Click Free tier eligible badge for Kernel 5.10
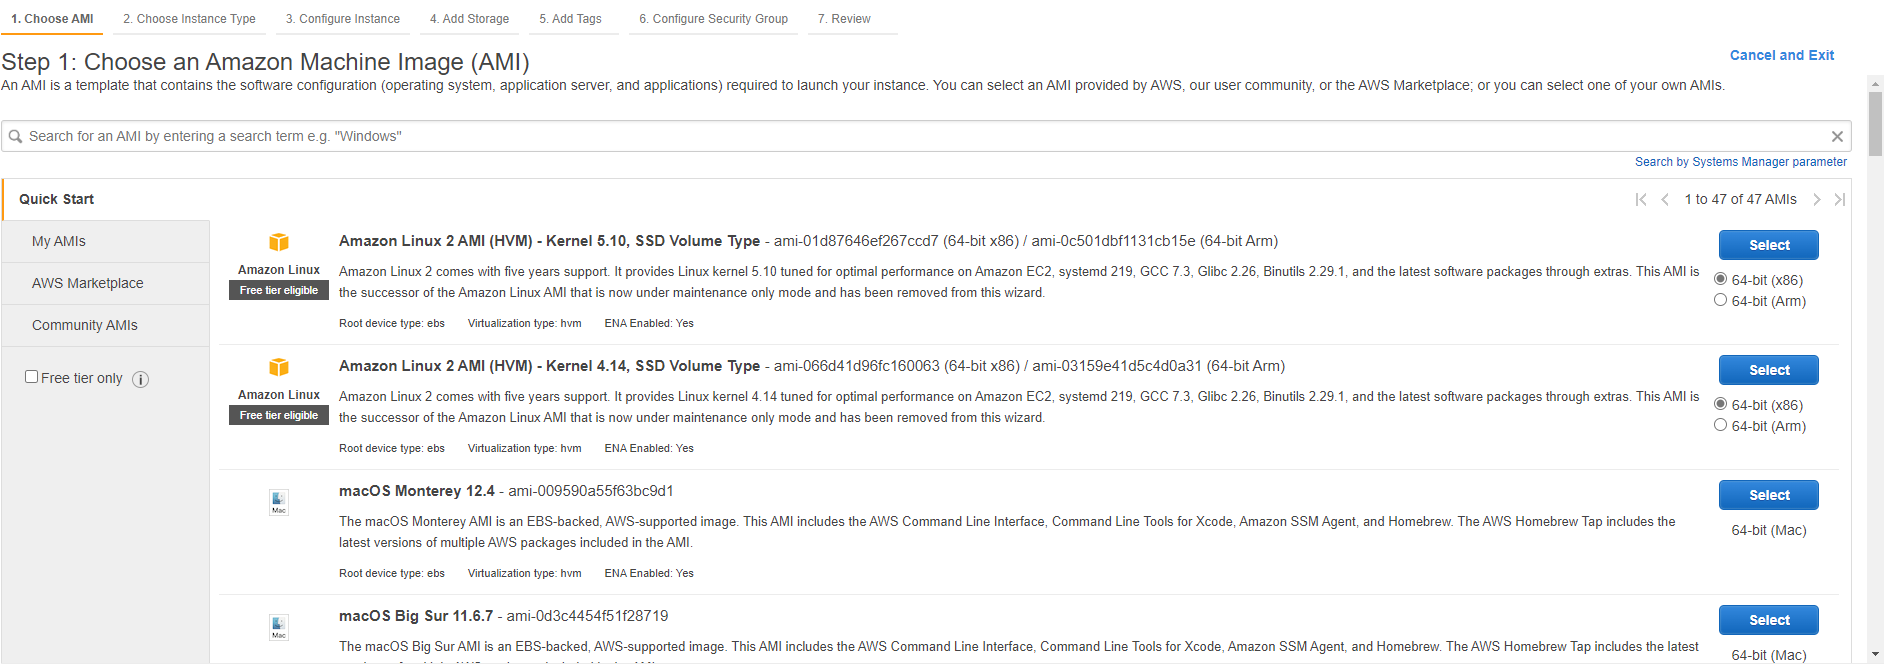The height and width of the screenshot is (670, 1886). click(x=279, y=290)
